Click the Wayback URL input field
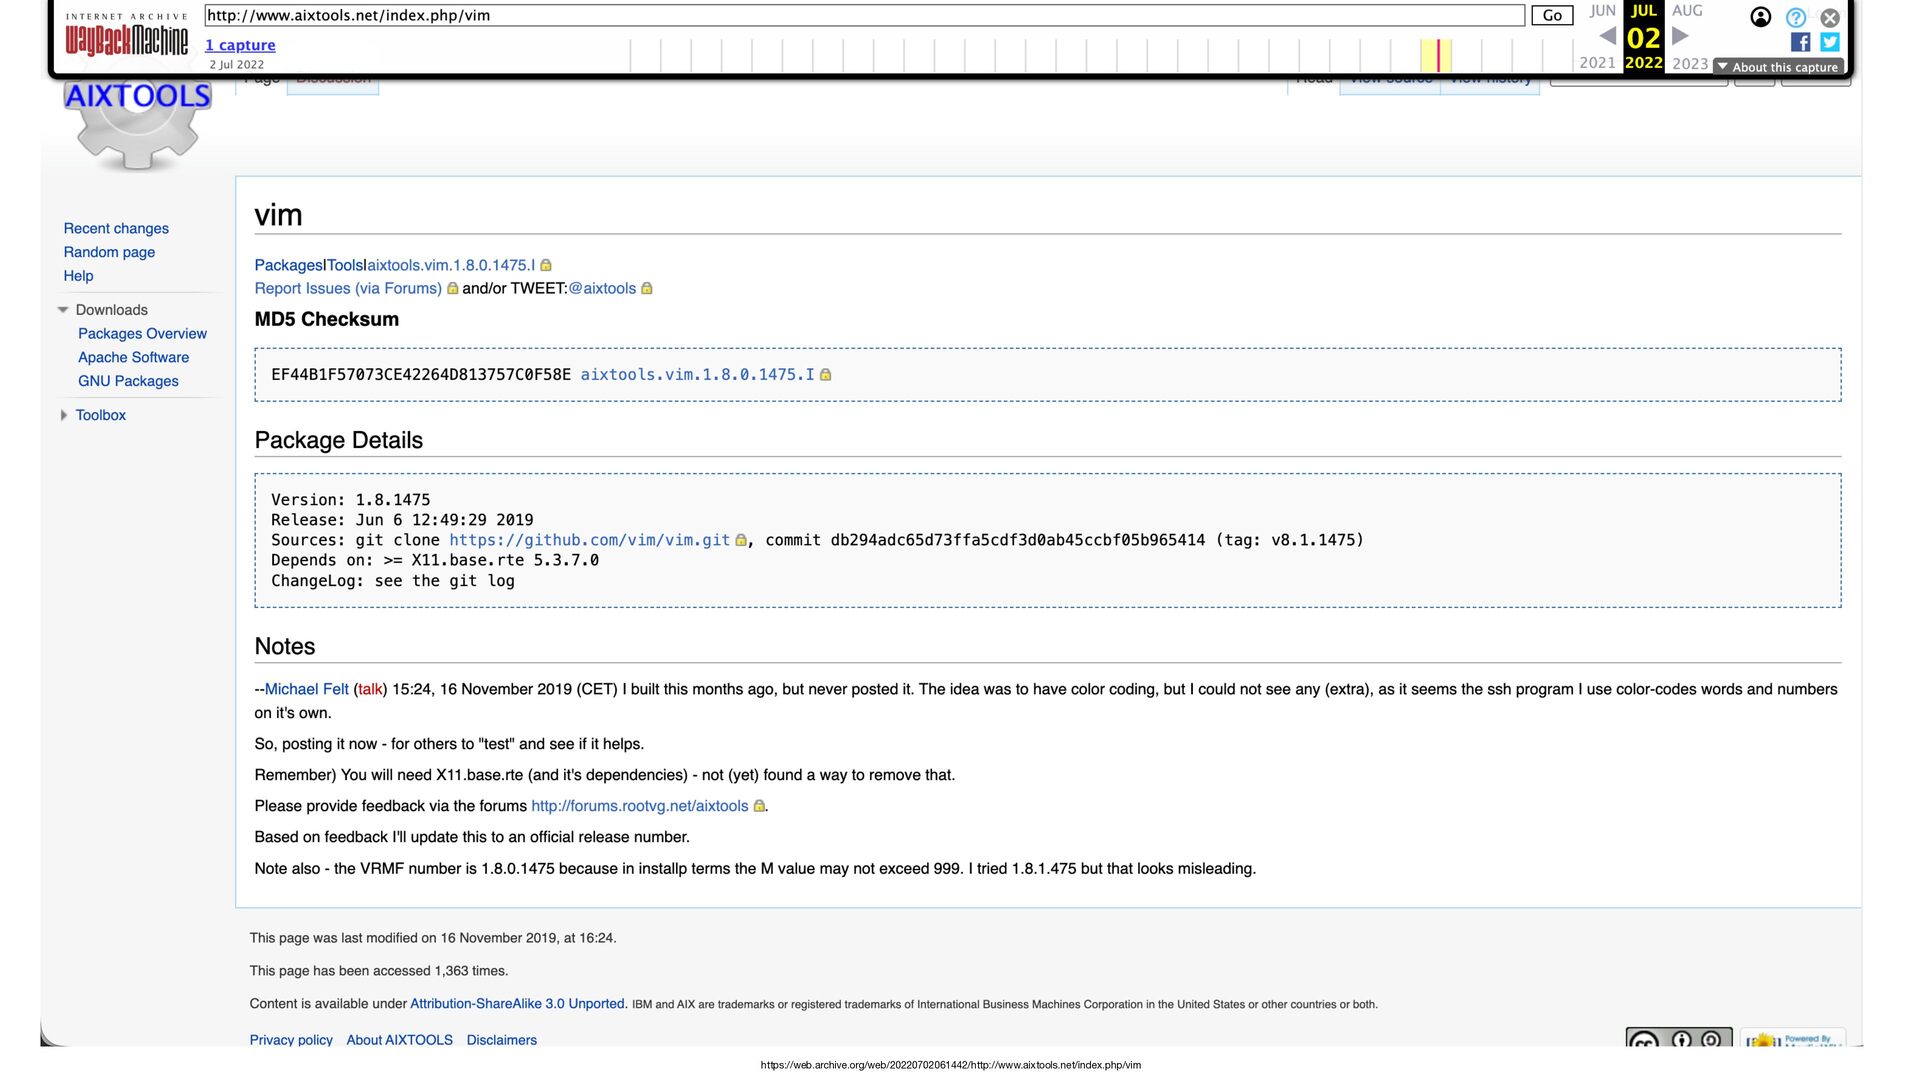 click(864, 16)
